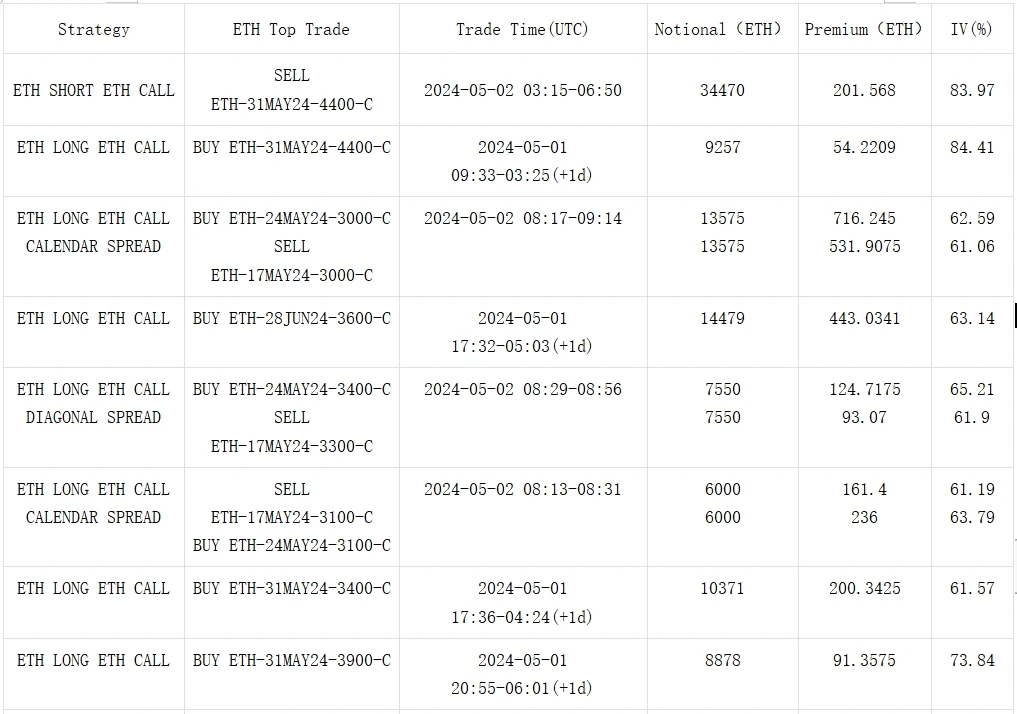Screen dimensions: 1017x714
Task: Click the premium value 443.0341
Action: [x=864, y=318]
